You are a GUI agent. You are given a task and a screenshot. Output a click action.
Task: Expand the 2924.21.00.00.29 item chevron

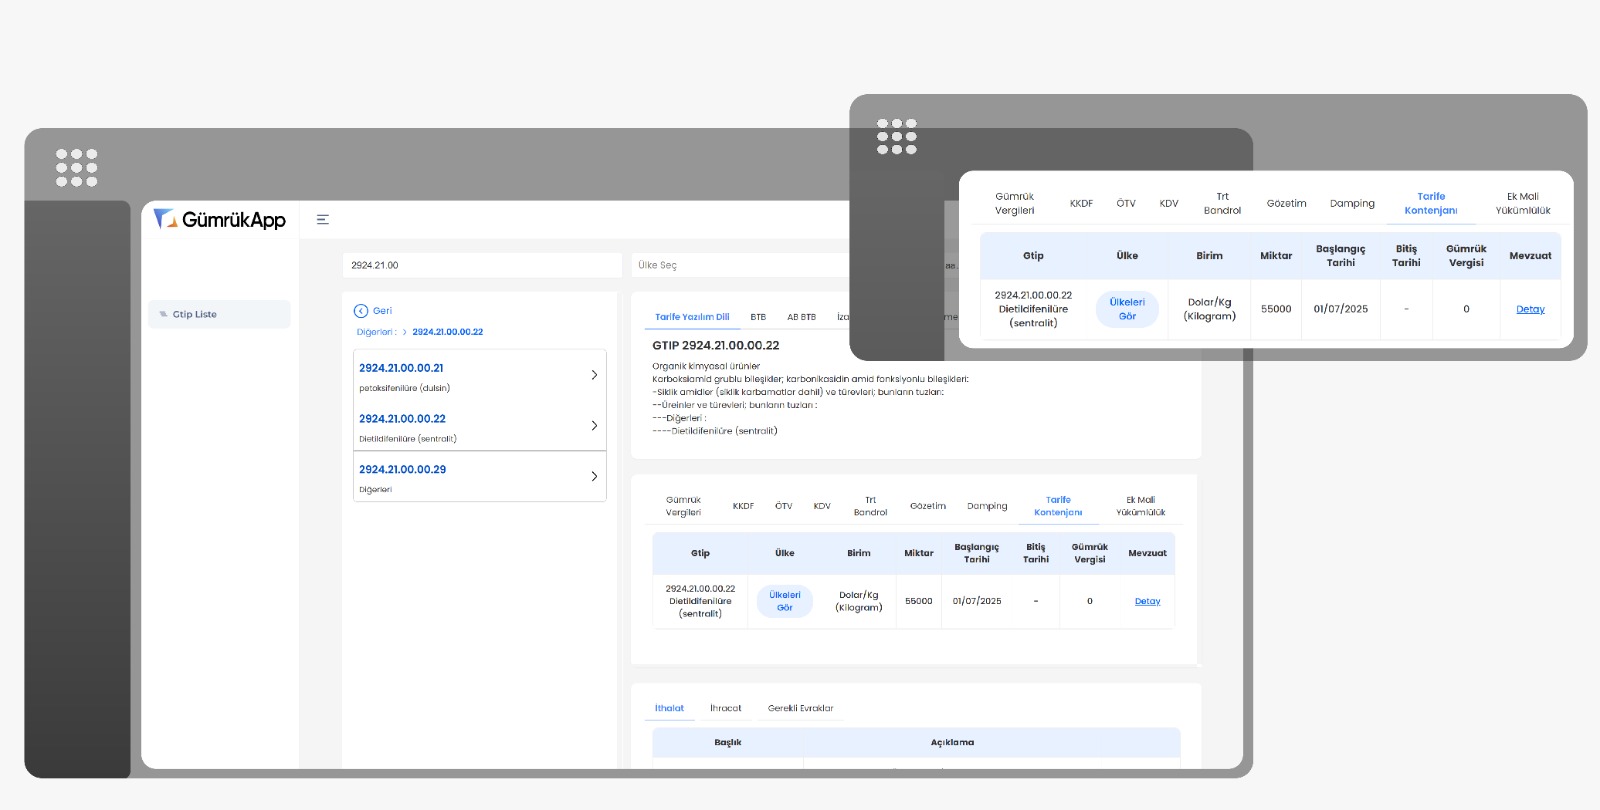[x=594, y=477]
